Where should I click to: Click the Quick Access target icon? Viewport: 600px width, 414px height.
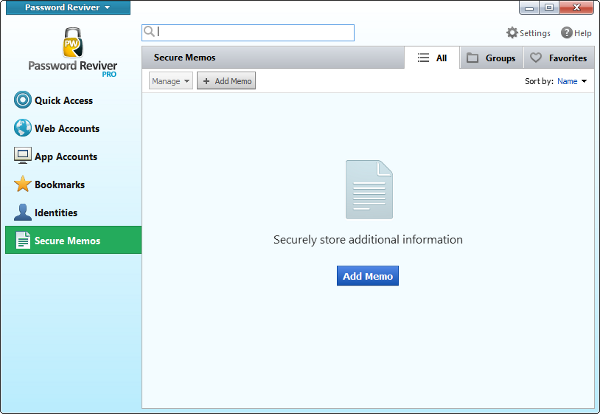coord(23,100)
